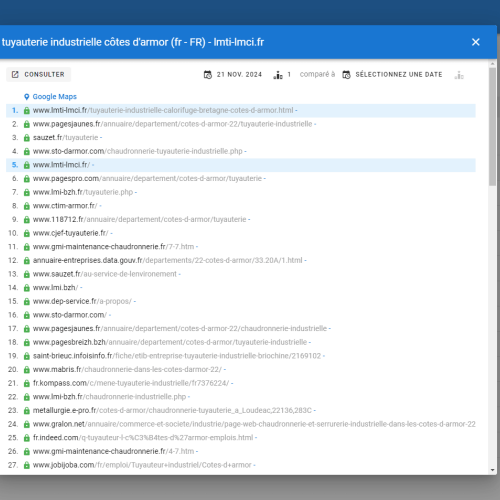The image size is (500, 500).
Task: Click the scrollbar up arrow
Action: pos(492,63)
